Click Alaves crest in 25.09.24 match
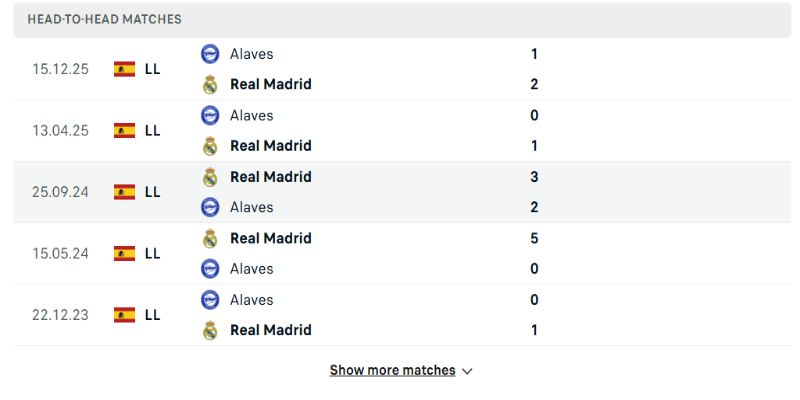This screenshot has width=800, height=400. point(210,207)
